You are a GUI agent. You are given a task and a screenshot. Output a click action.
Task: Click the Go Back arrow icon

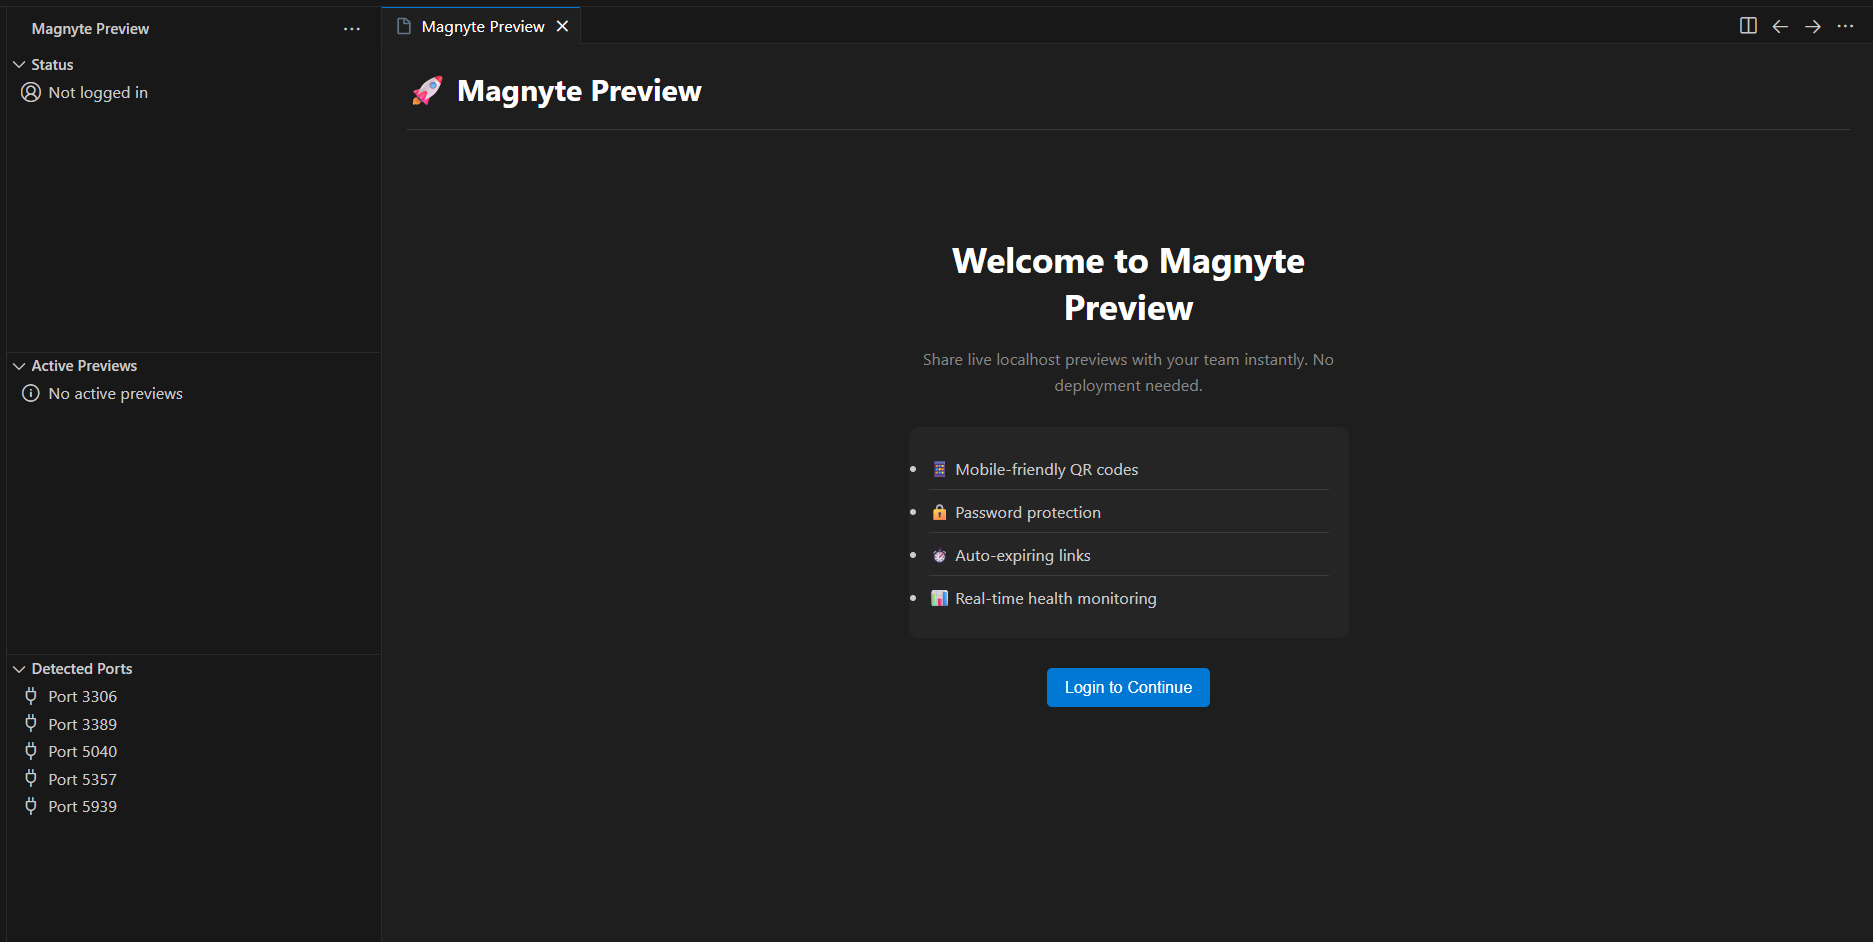(1780, 26)
